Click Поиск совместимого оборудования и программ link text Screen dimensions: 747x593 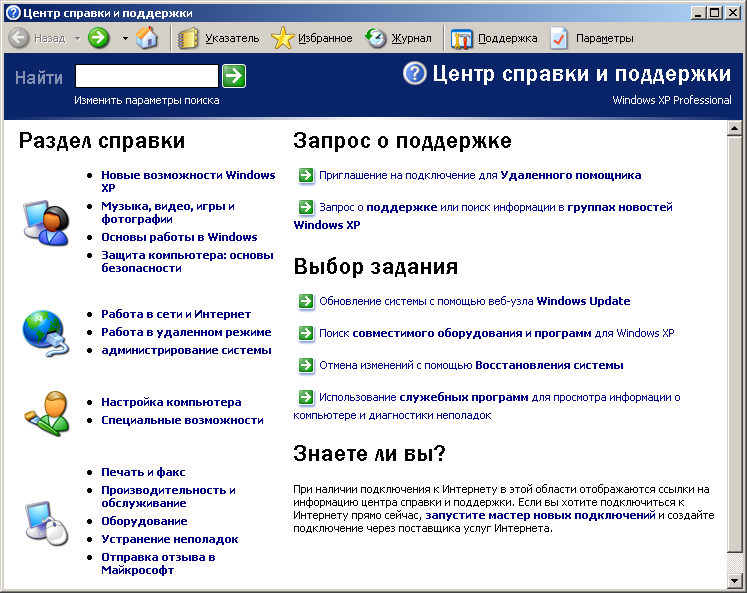[497, 333]
